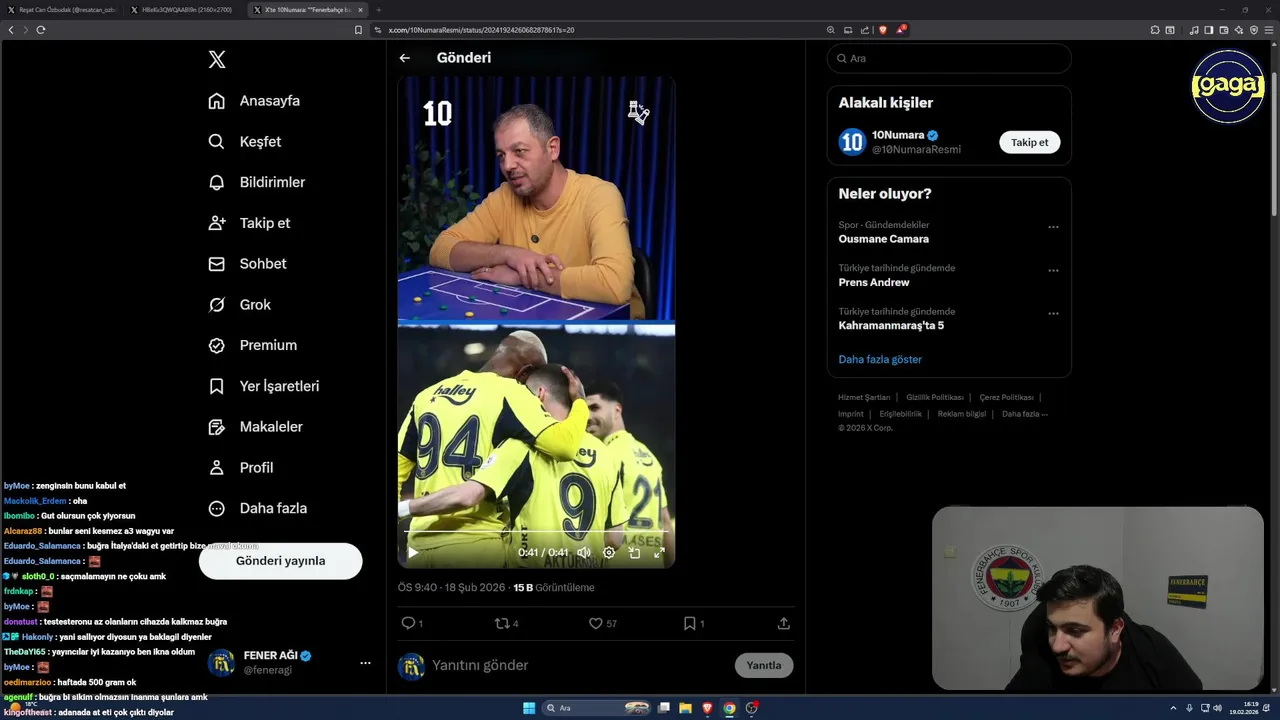Click the 15 B Görüntüleme view count
Screen dimensions: 1280x720
coord(554,588)
